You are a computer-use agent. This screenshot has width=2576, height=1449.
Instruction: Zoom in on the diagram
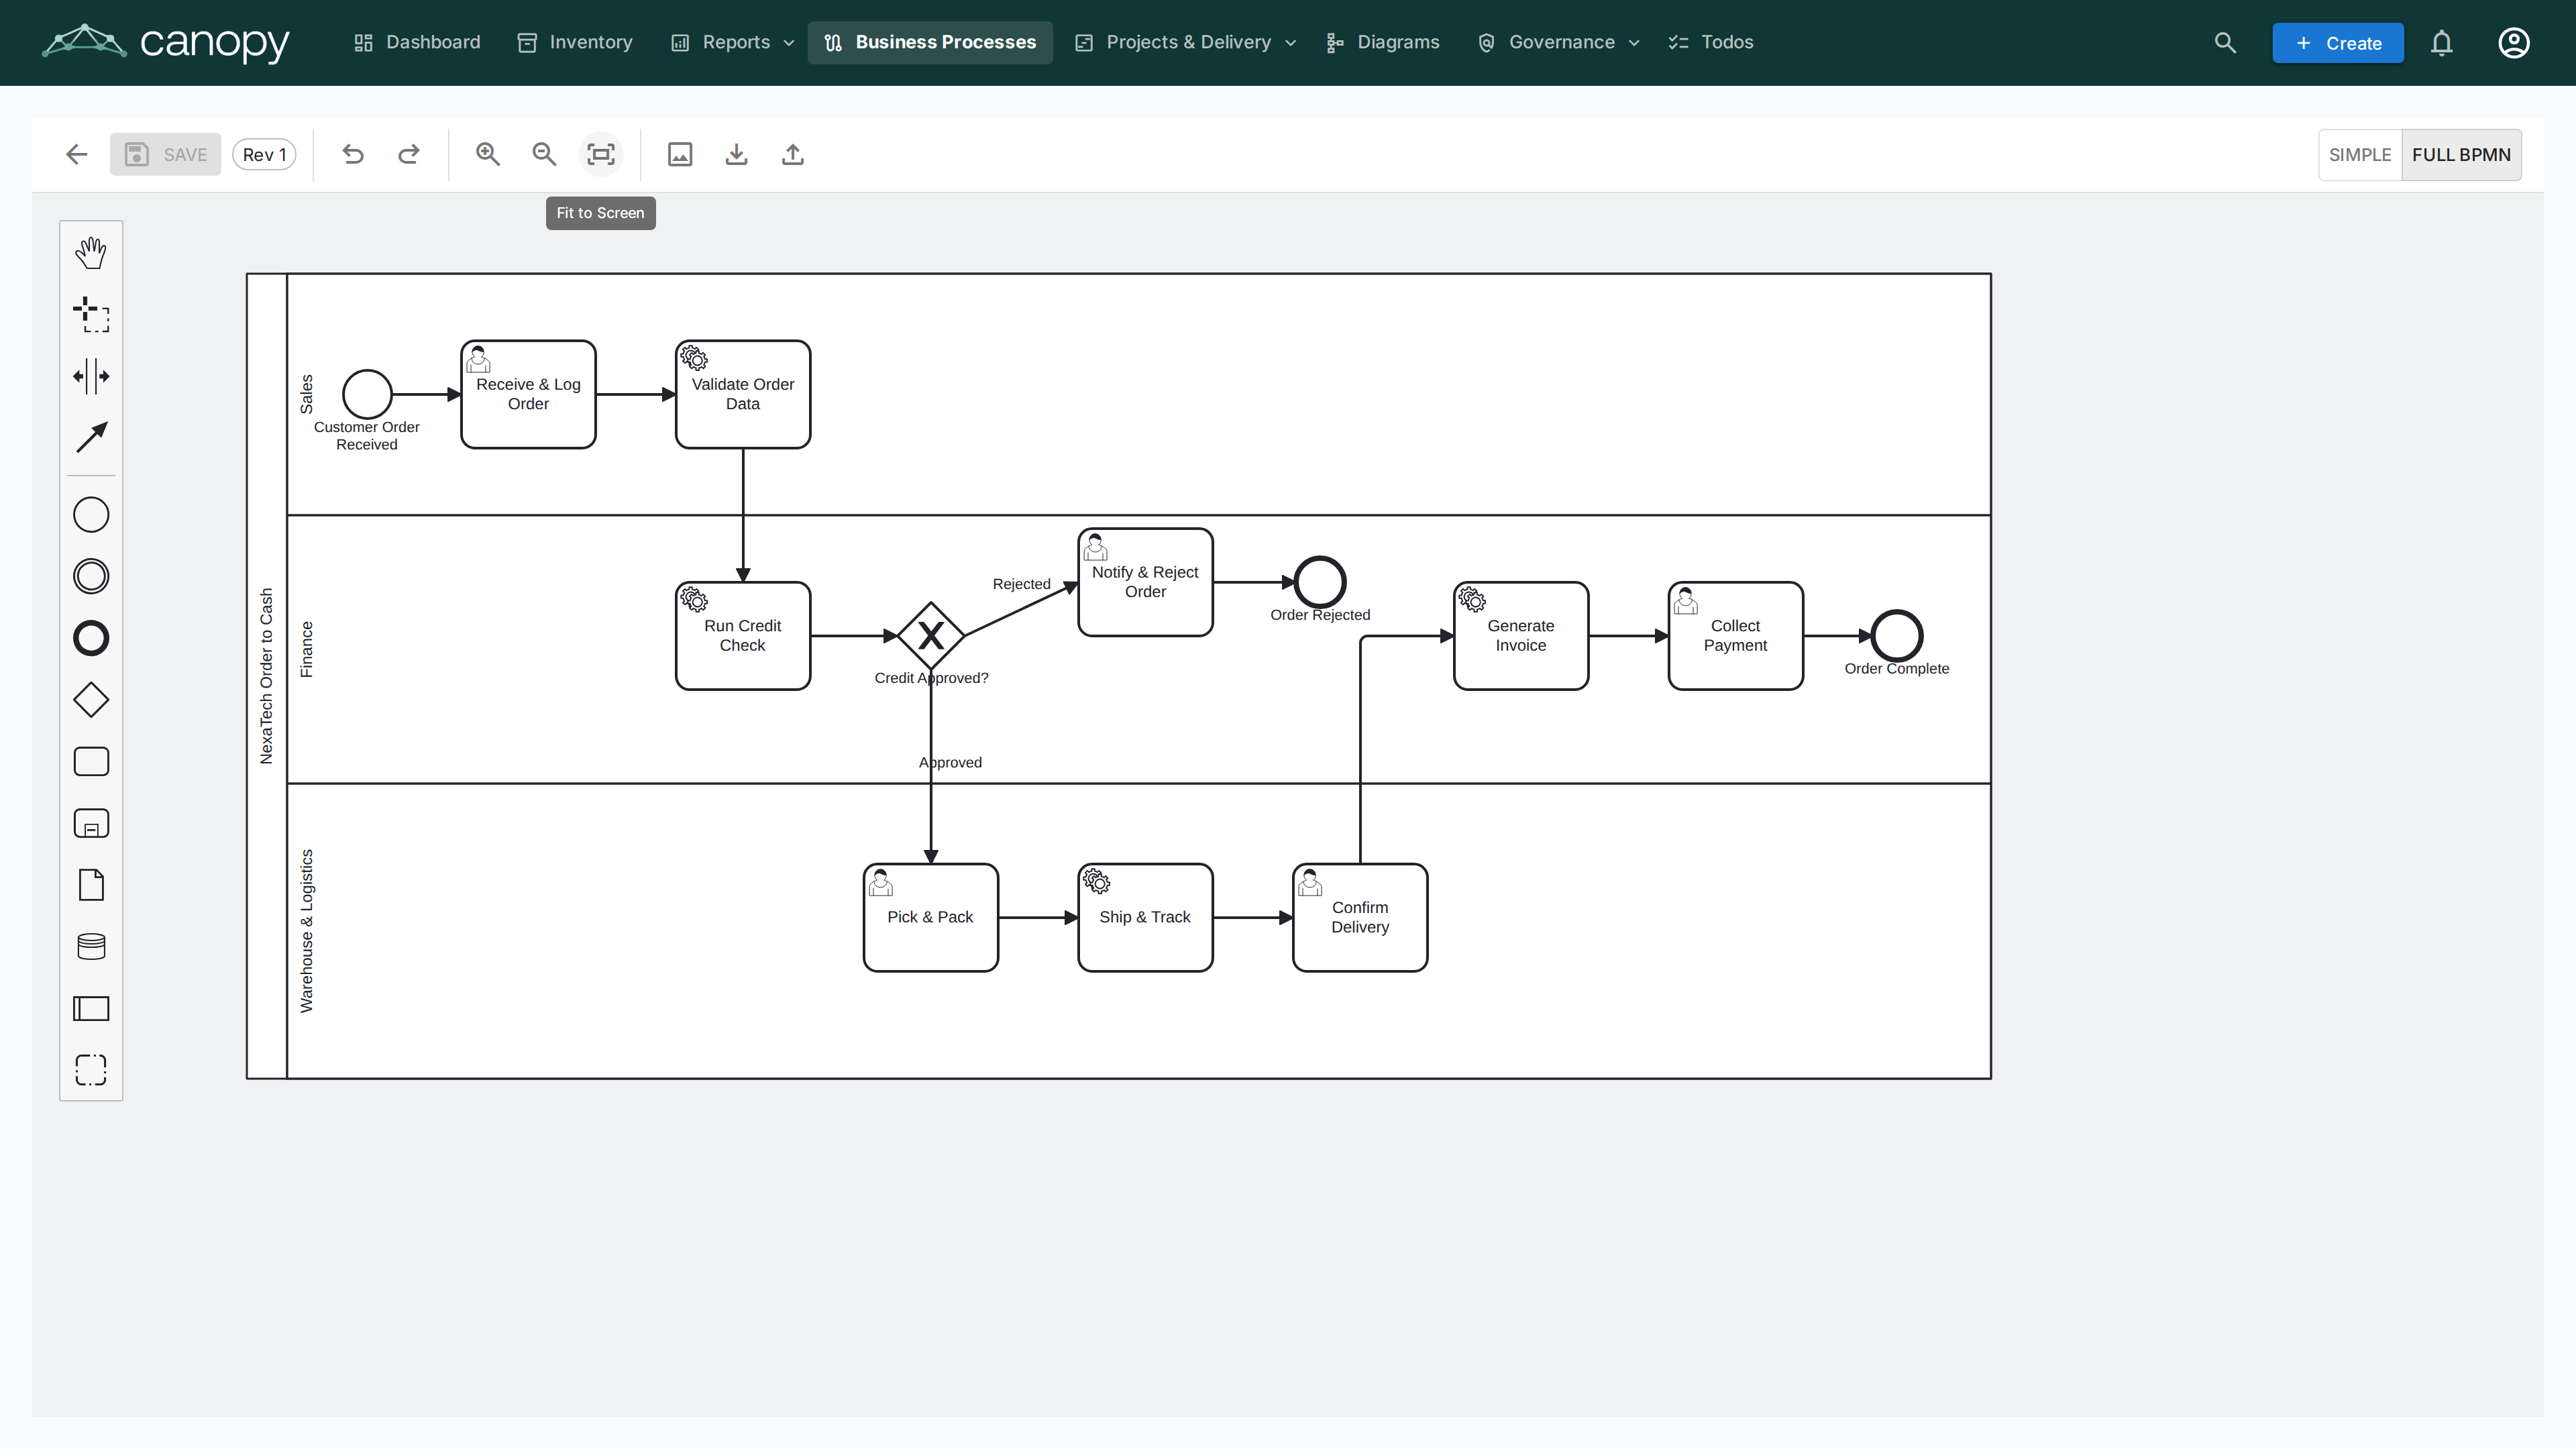pyautogui.click(x=488, y=155)
